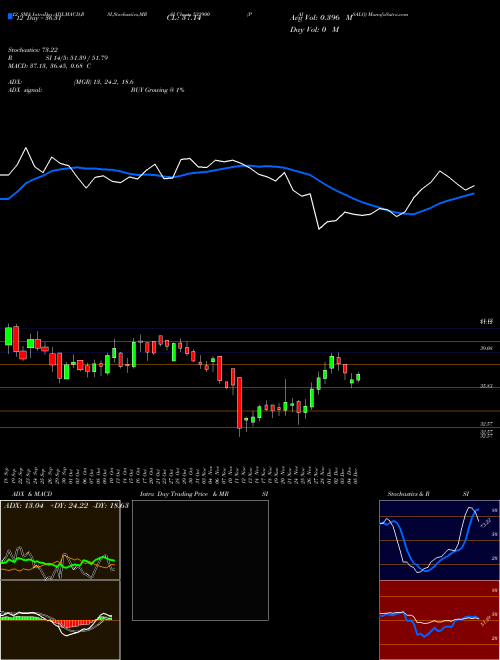
Task: Click the 73.22 value on Stochastics panel
Action: tap(484, 523)
